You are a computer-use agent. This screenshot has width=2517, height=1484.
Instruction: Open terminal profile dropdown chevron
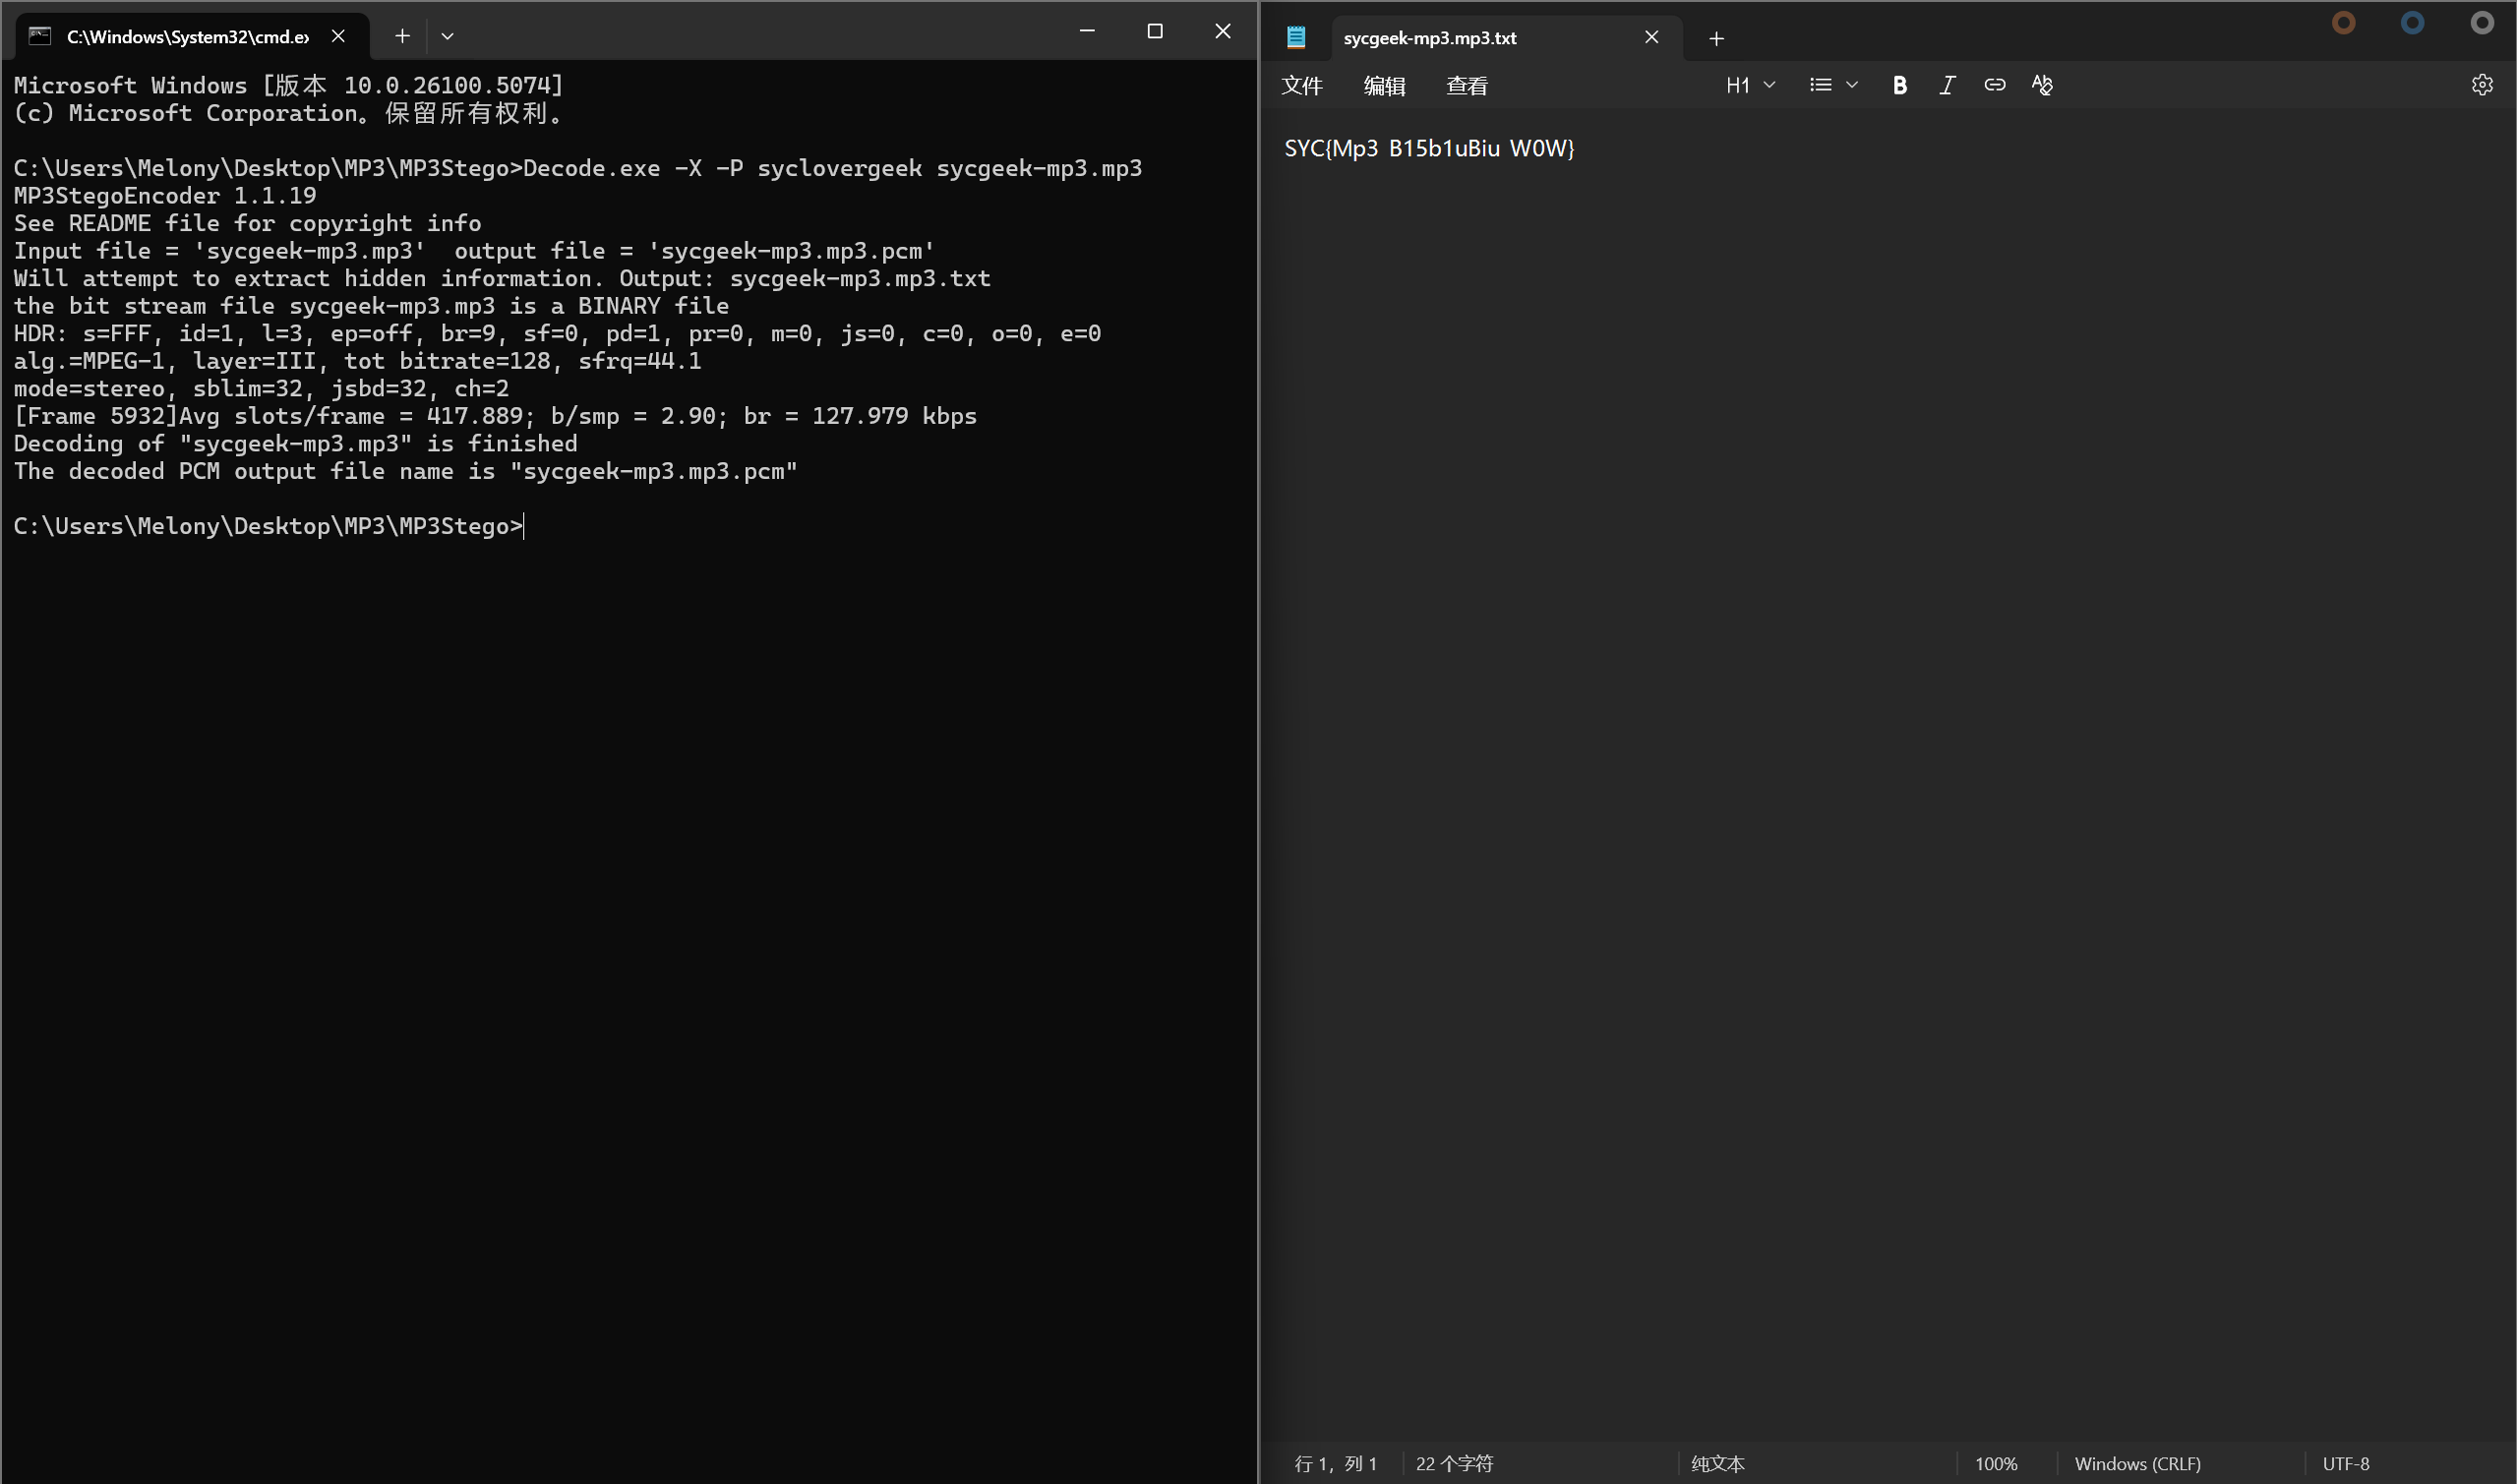[x=447, y=36]
